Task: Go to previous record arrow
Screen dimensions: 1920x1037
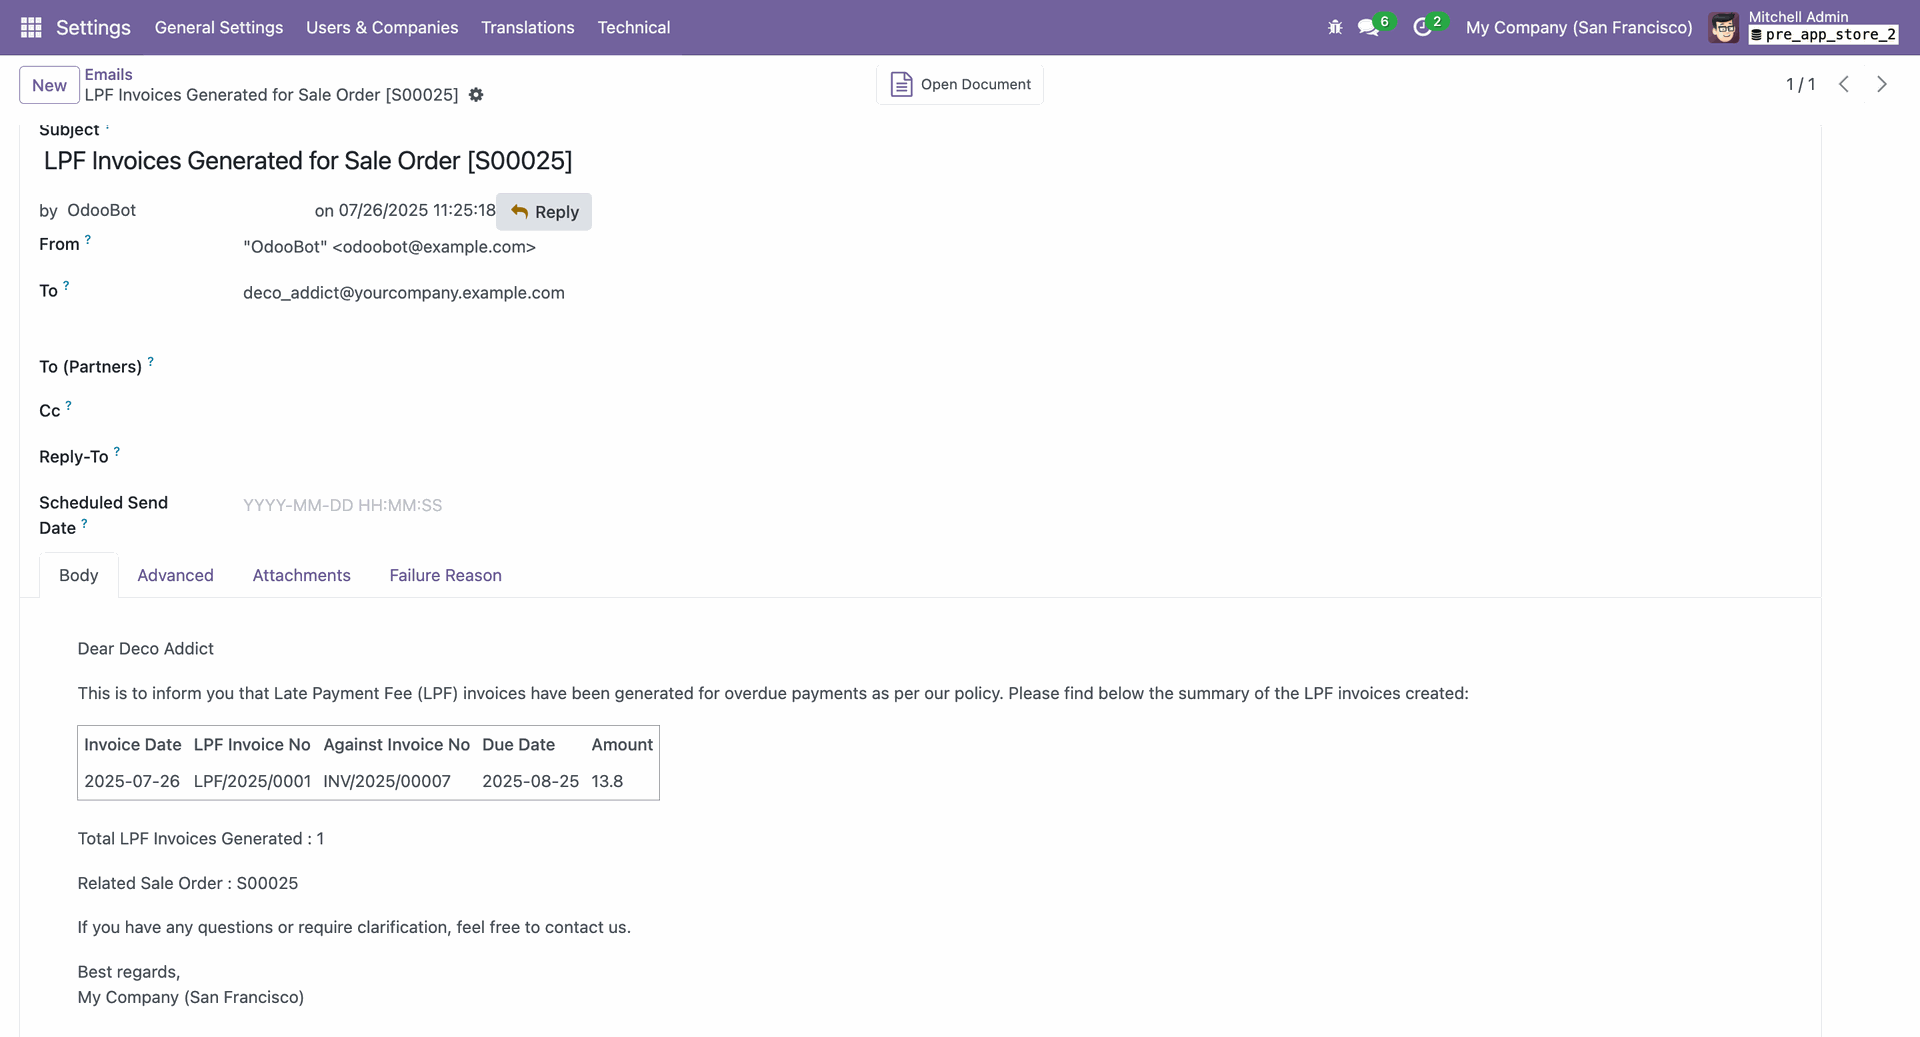Action: coord(1844,84)
